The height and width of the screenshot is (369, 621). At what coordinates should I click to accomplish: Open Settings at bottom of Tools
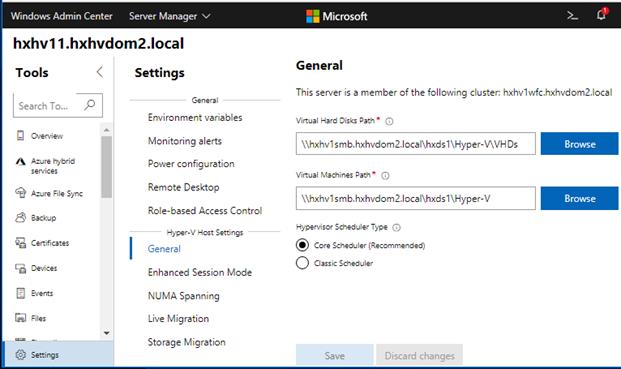coord(58,355)
